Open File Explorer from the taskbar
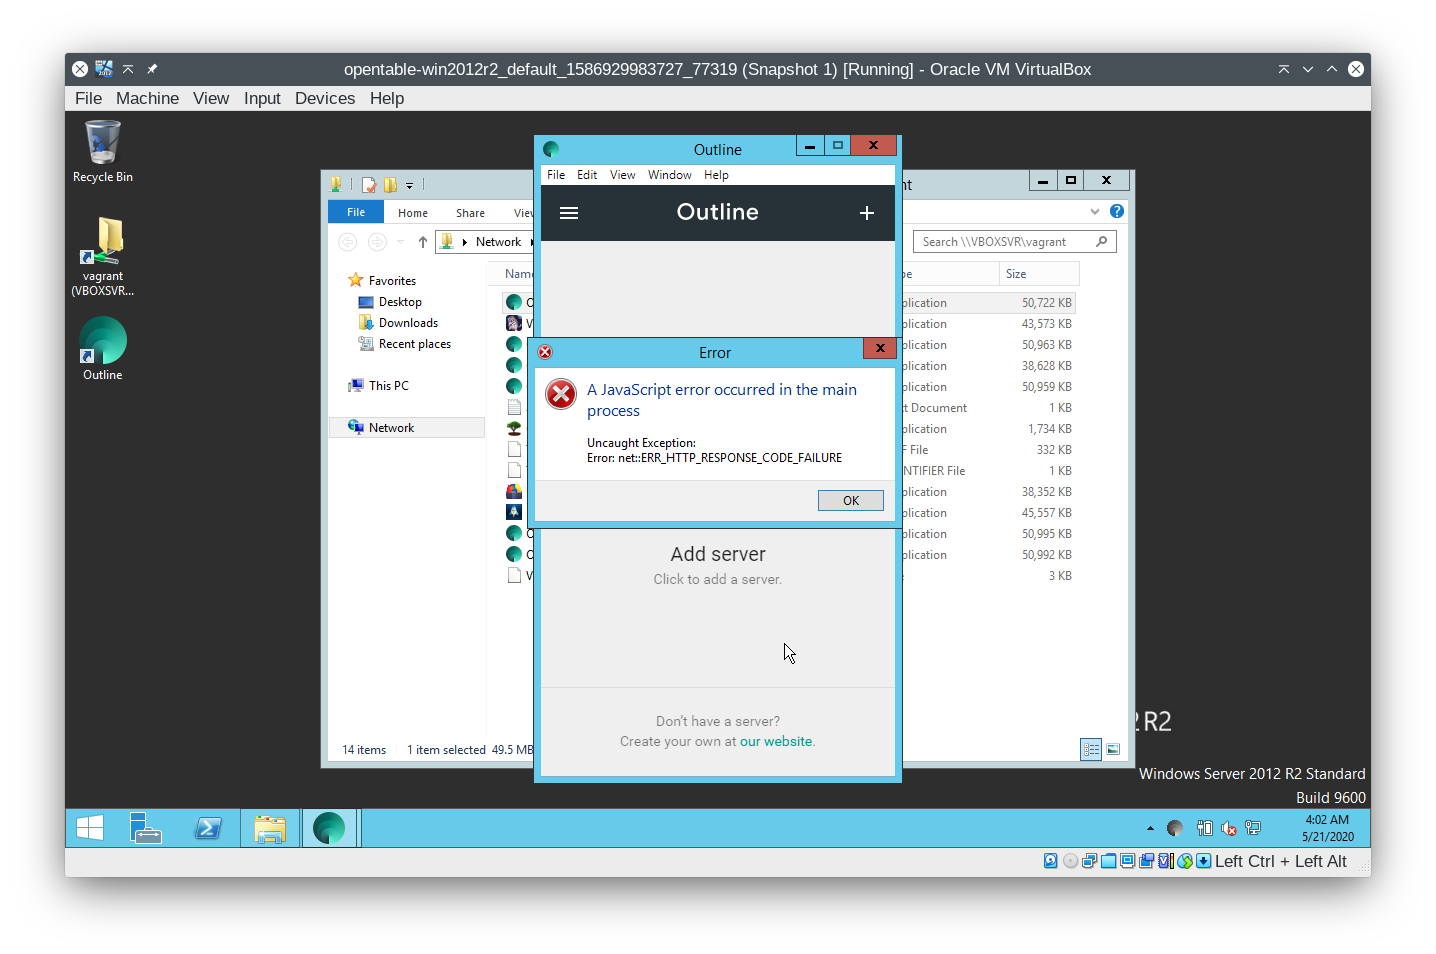This screenshot has width=1436, height=954. point(270,828)
